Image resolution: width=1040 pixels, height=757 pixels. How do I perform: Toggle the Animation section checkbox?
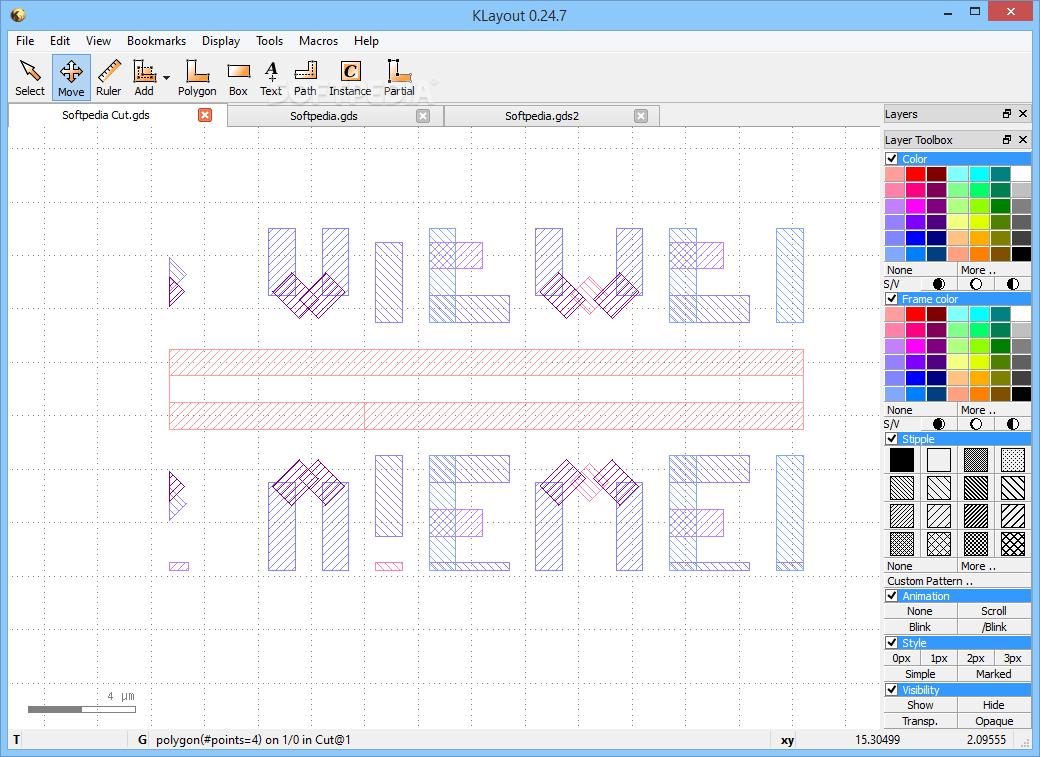click(x=892, y=595)
